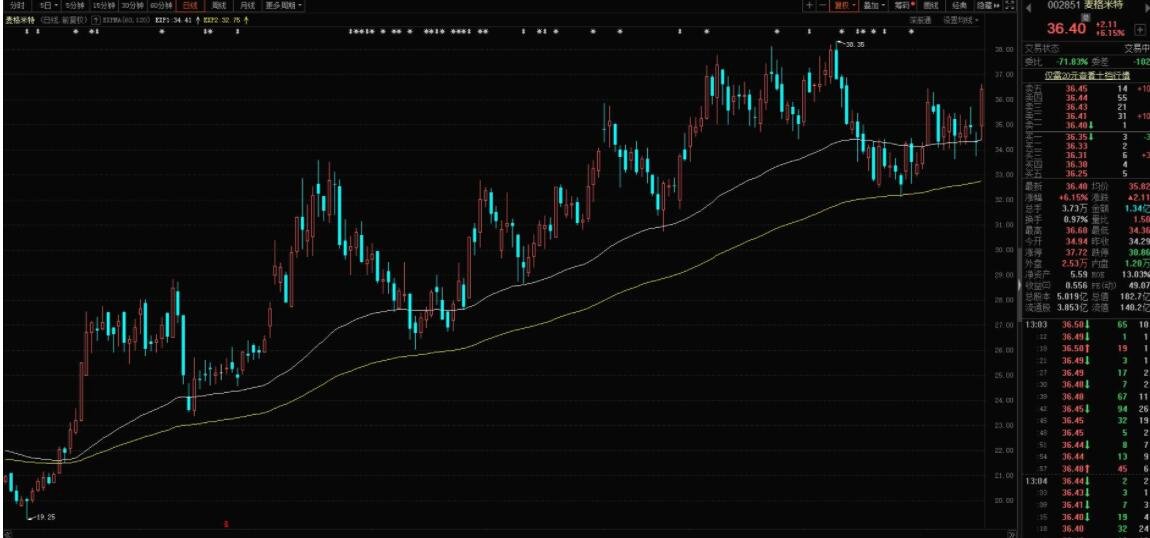Click the 卖四 price 36.44
This screenshot has width=1150, height=538.
point(1077,97)
